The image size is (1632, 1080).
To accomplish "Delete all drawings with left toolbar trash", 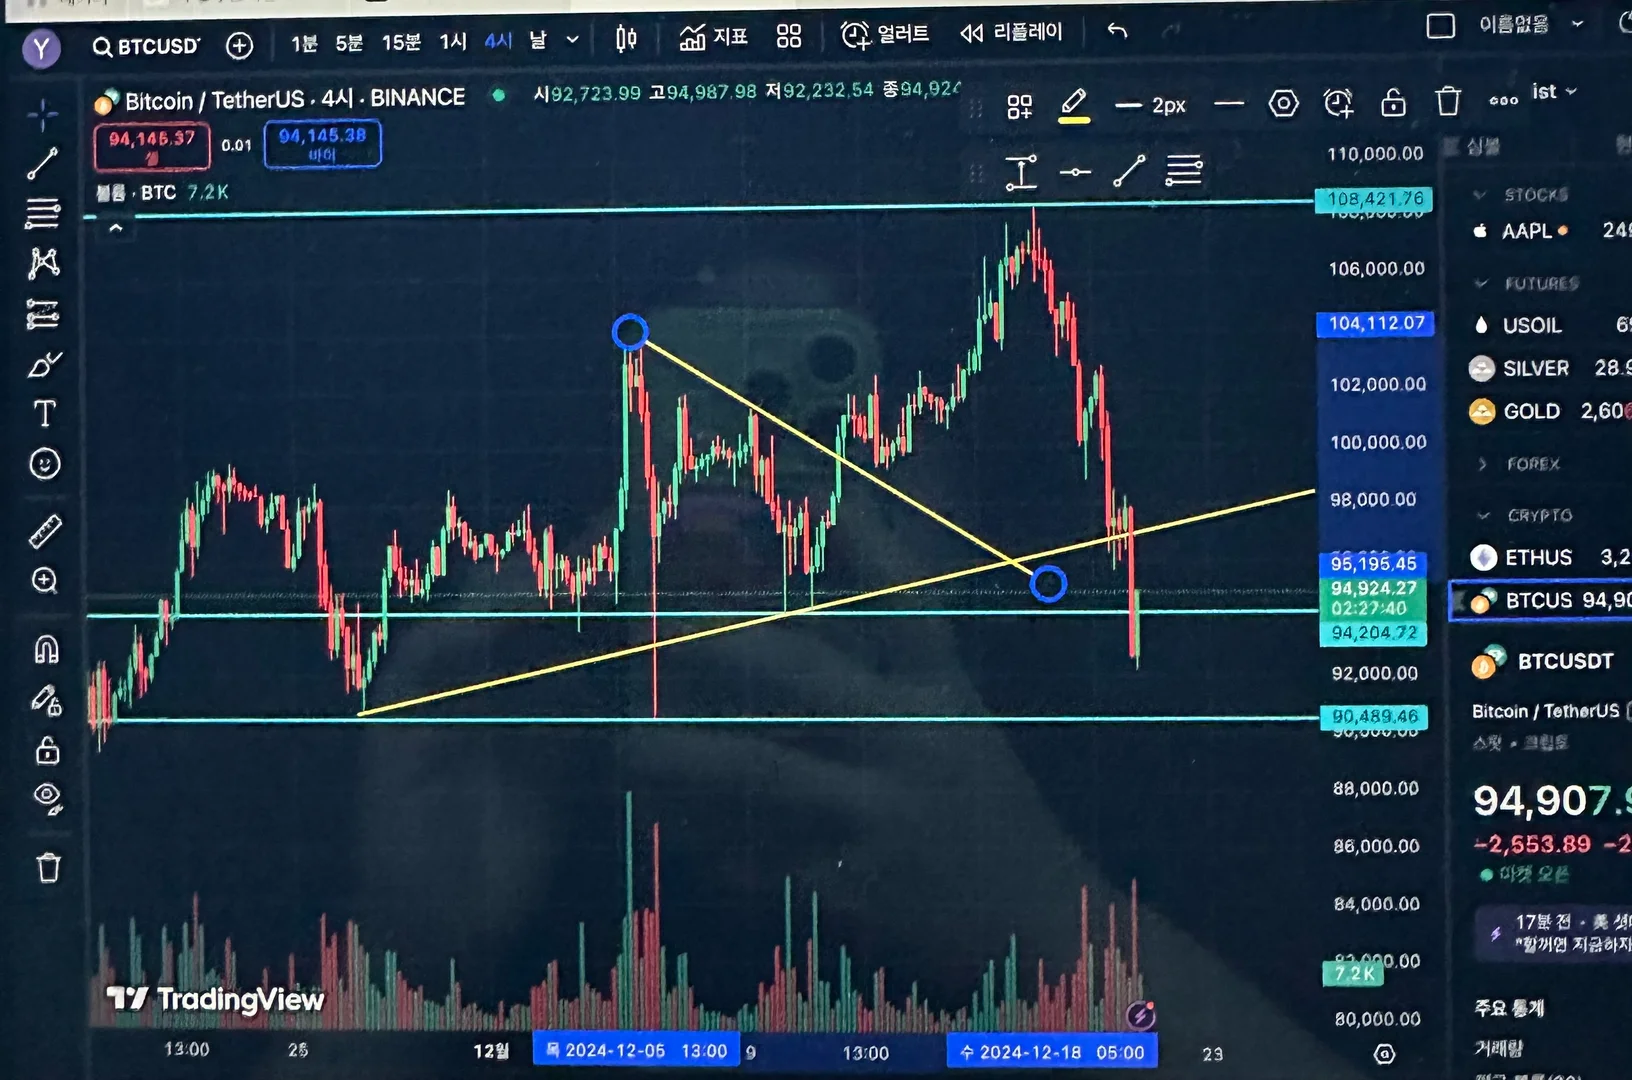I will (48, 867).
